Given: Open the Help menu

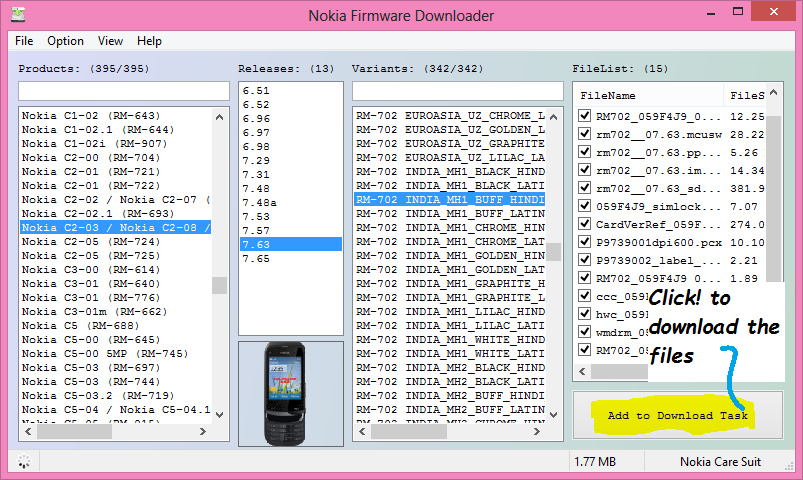Looking at the screenshot, I should tap(149, 41).
